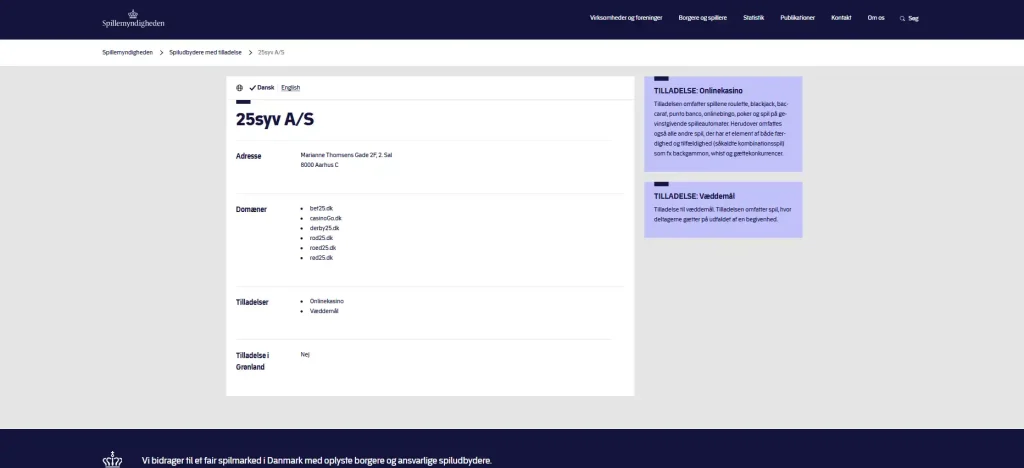
Task: Click the Væddemål list entry under Tilladelser
Action: coord(324,311)
